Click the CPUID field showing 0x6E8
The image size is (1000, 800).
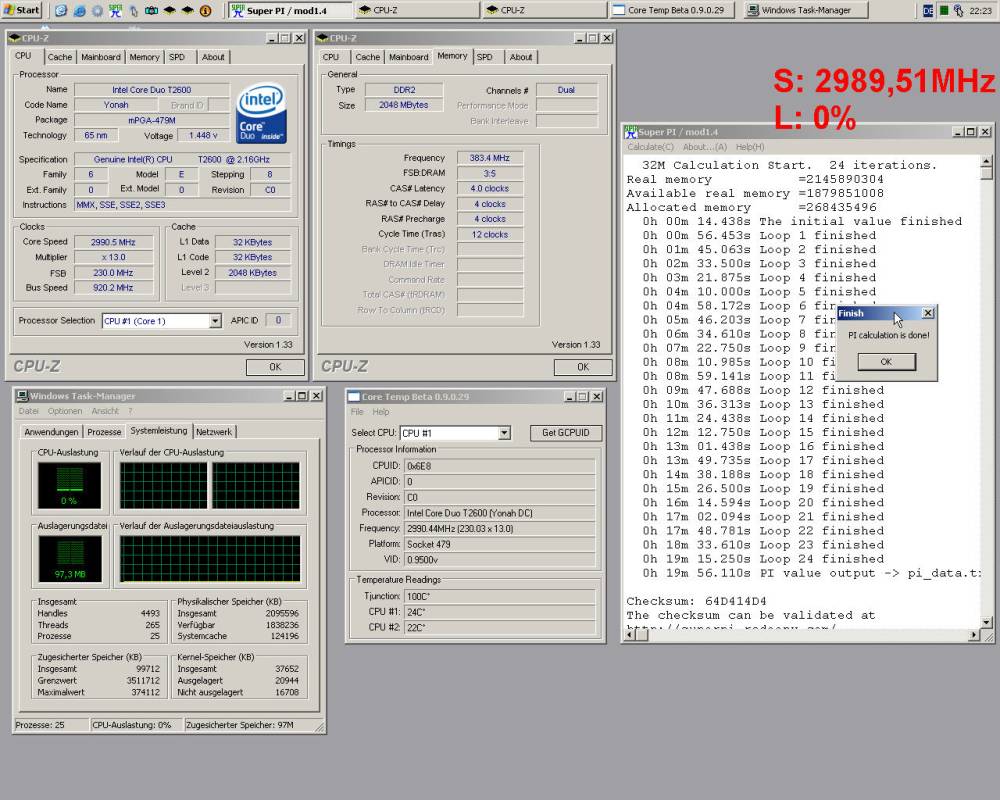[501, 466]
